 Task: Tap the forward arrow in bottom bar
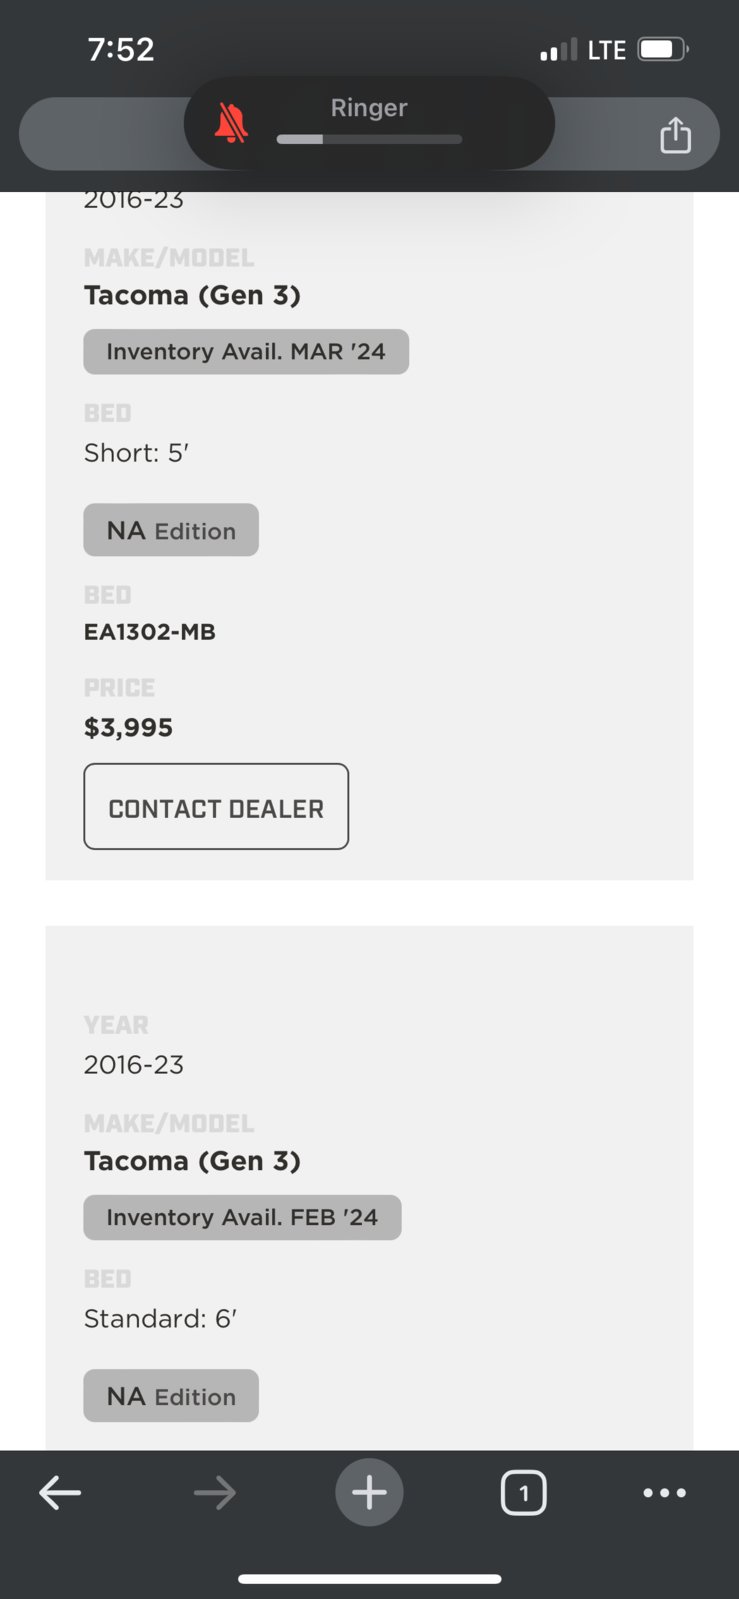coord(215,1493)
